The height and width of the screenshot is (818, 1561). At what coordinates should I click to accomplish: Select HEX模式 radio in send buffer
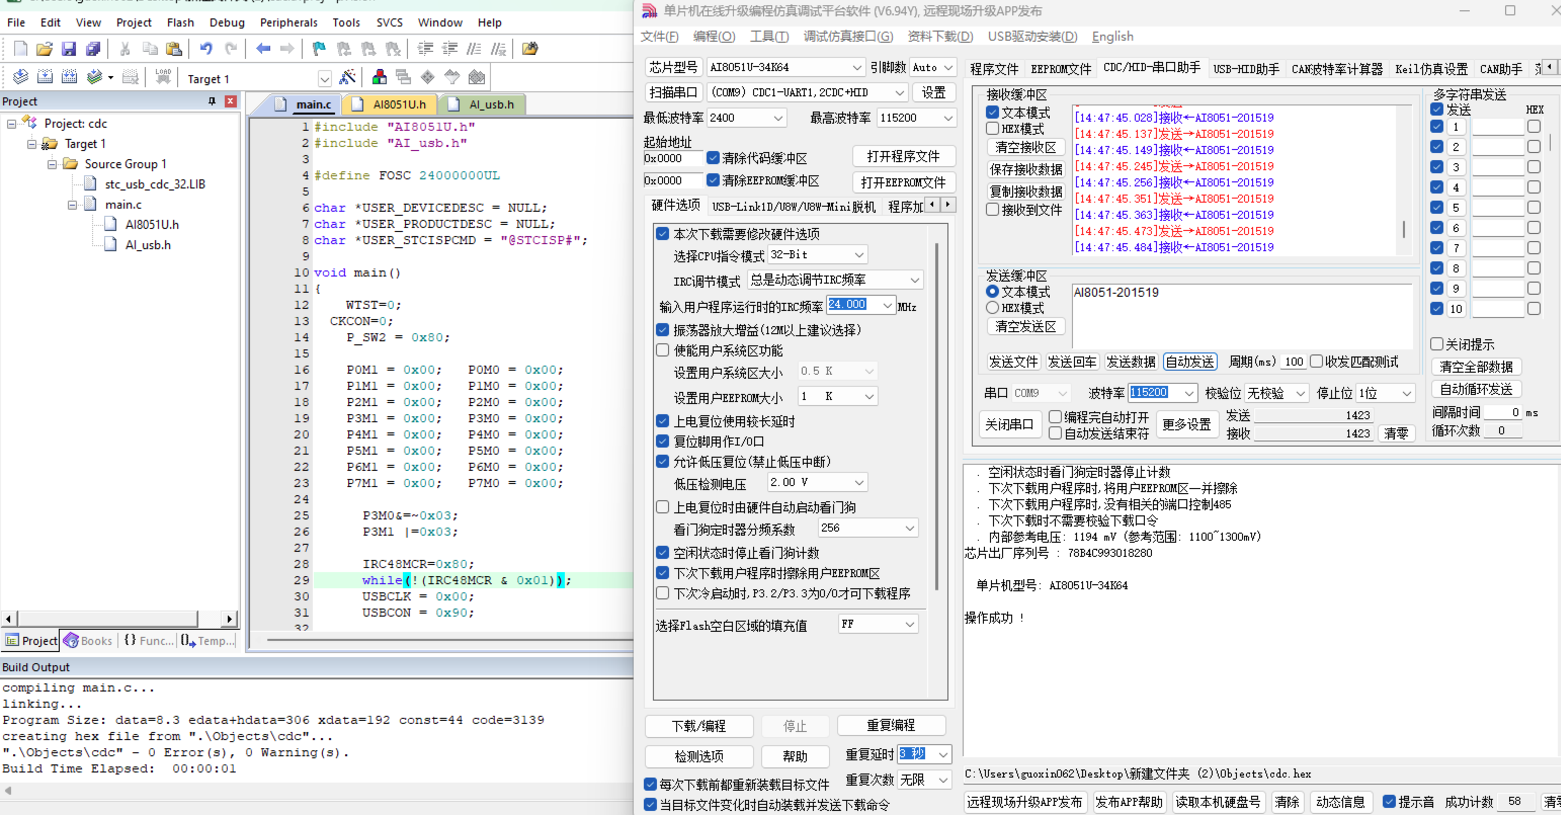pos(992,308)
